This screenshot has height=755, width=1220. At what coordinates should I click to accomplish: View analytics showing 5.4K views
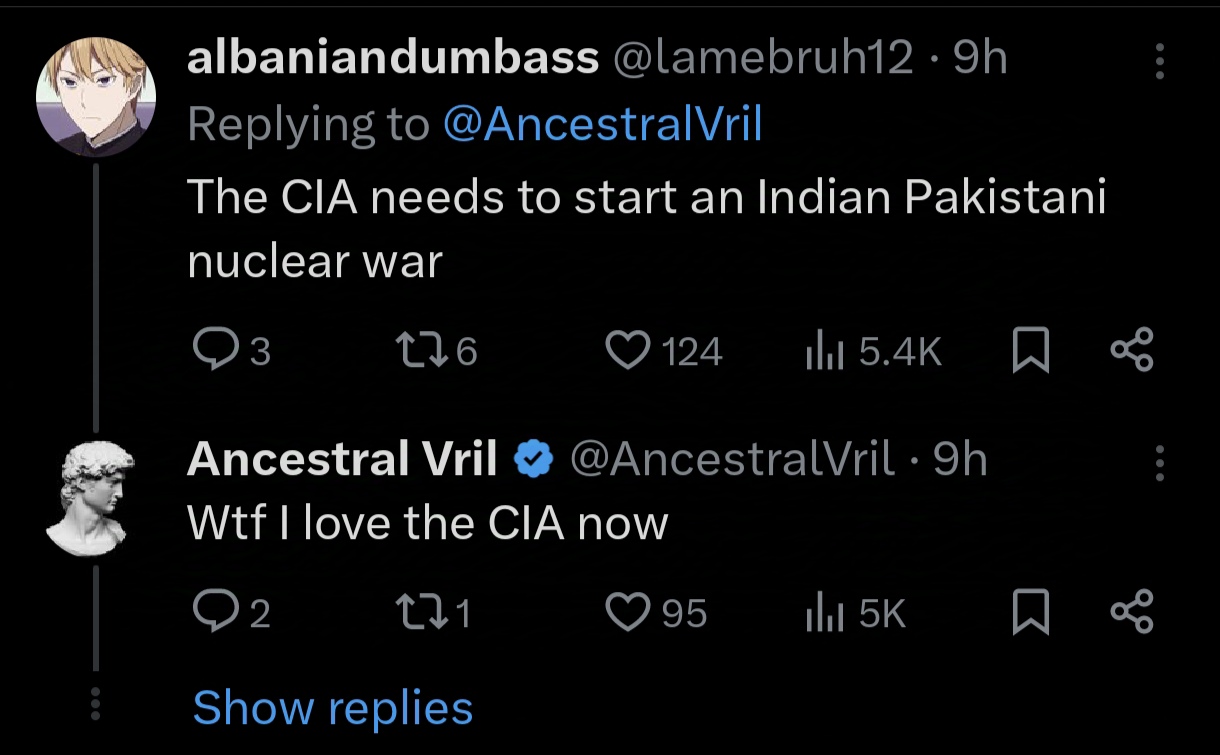point(822,351)
